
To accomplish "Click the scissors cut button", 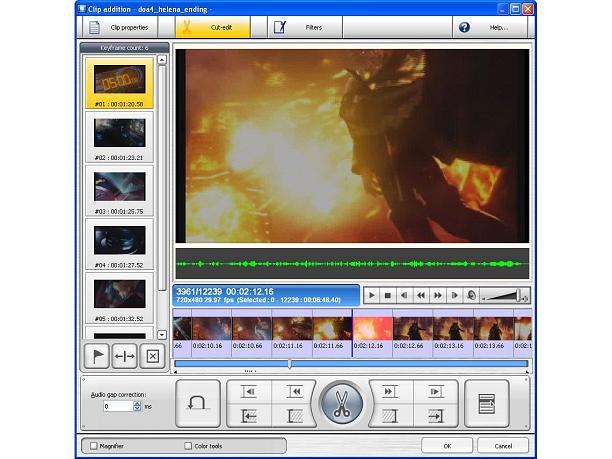I will click(341, 404).
